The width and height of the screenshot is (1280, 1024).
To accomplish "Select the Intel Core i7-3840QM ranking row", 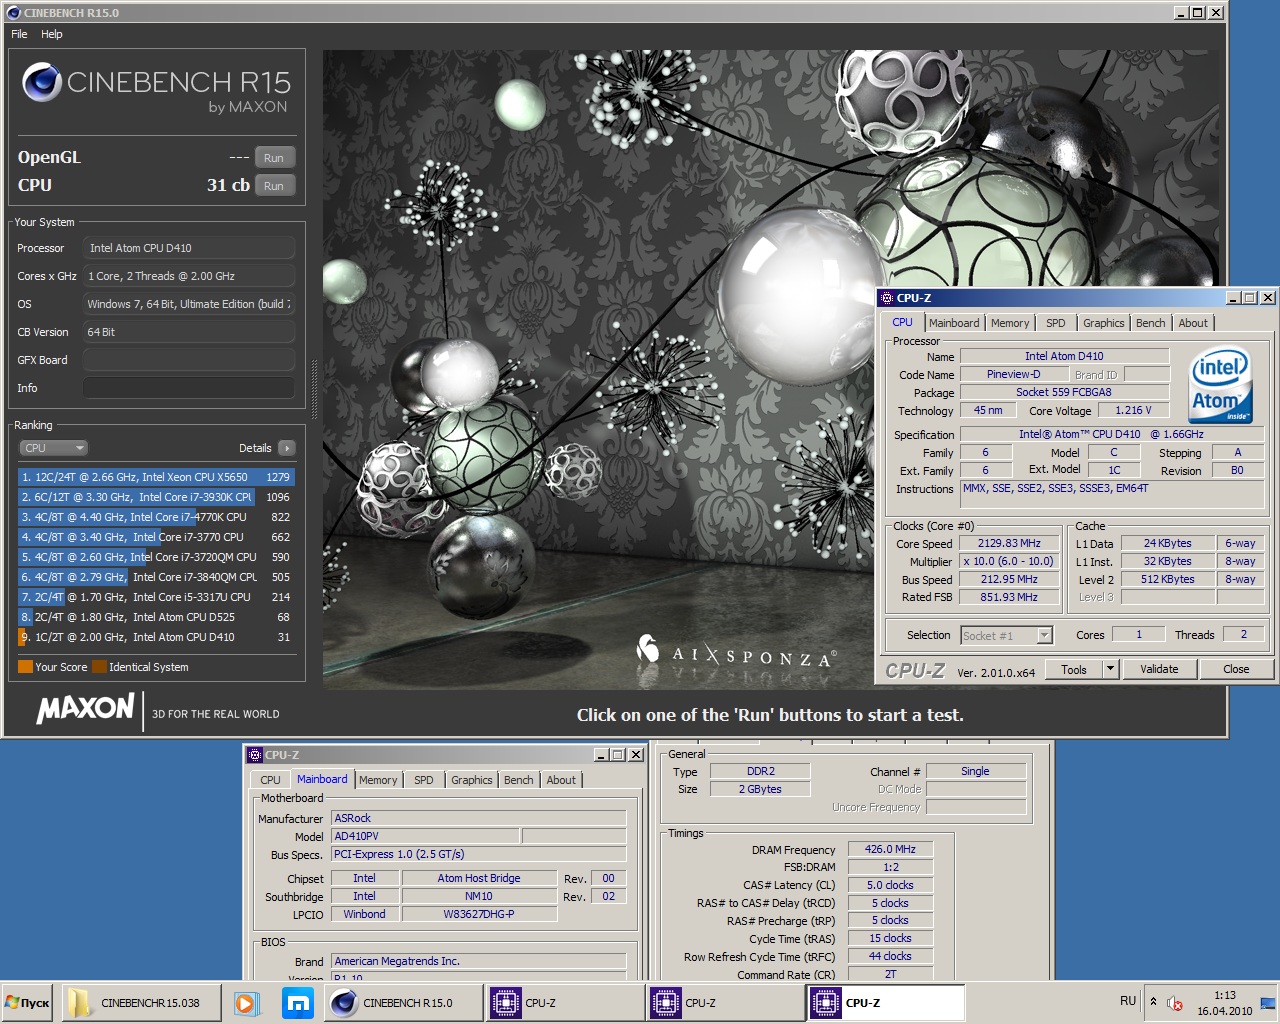I will [155, 577].
